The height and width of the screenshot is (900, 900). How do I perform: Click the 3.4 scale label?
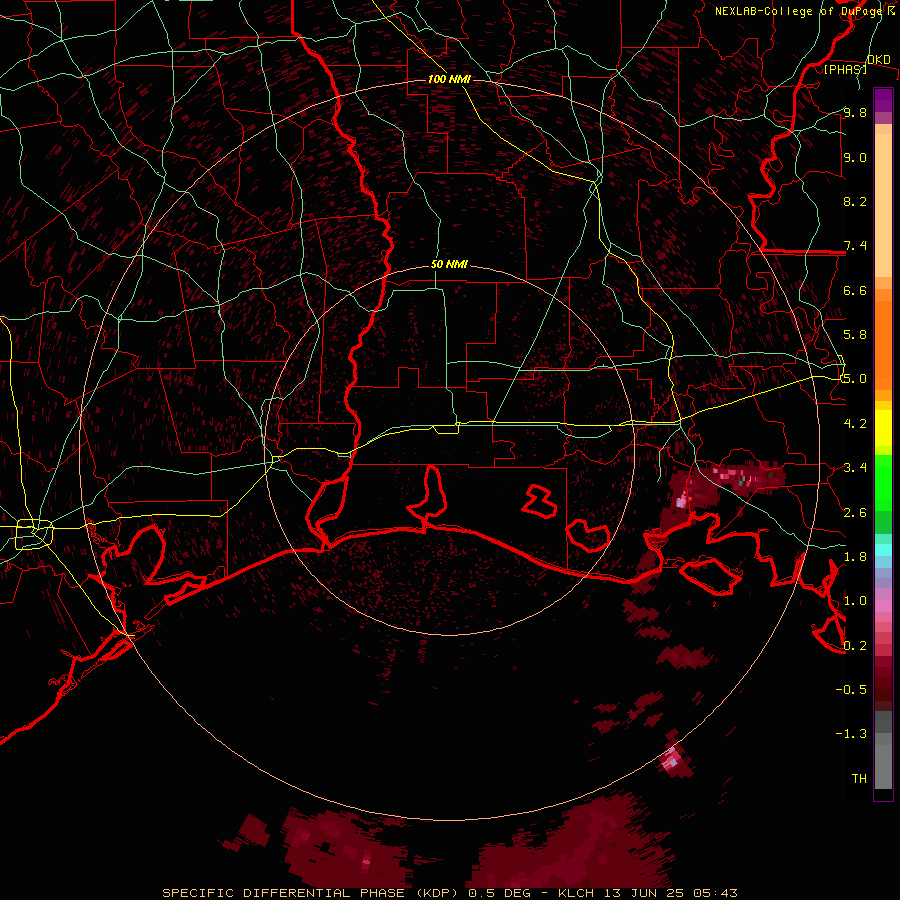click(x=855, y=468)
